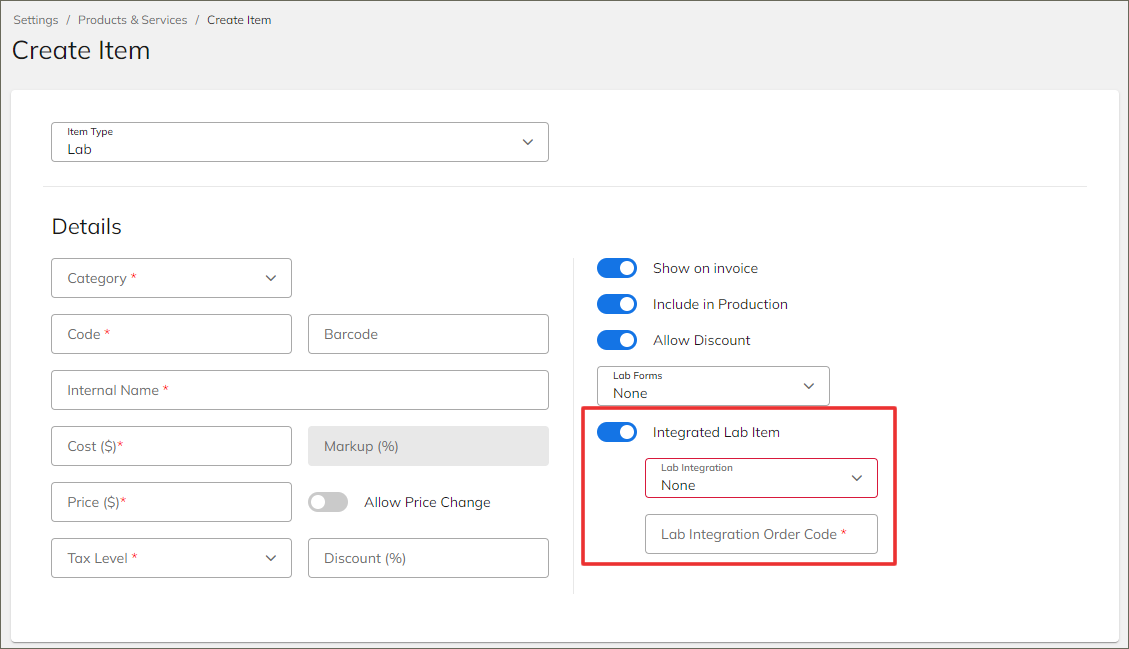Disable the Allow Discount toggle
Viewport: 1129px width, 649px height.
coord(617,340)
